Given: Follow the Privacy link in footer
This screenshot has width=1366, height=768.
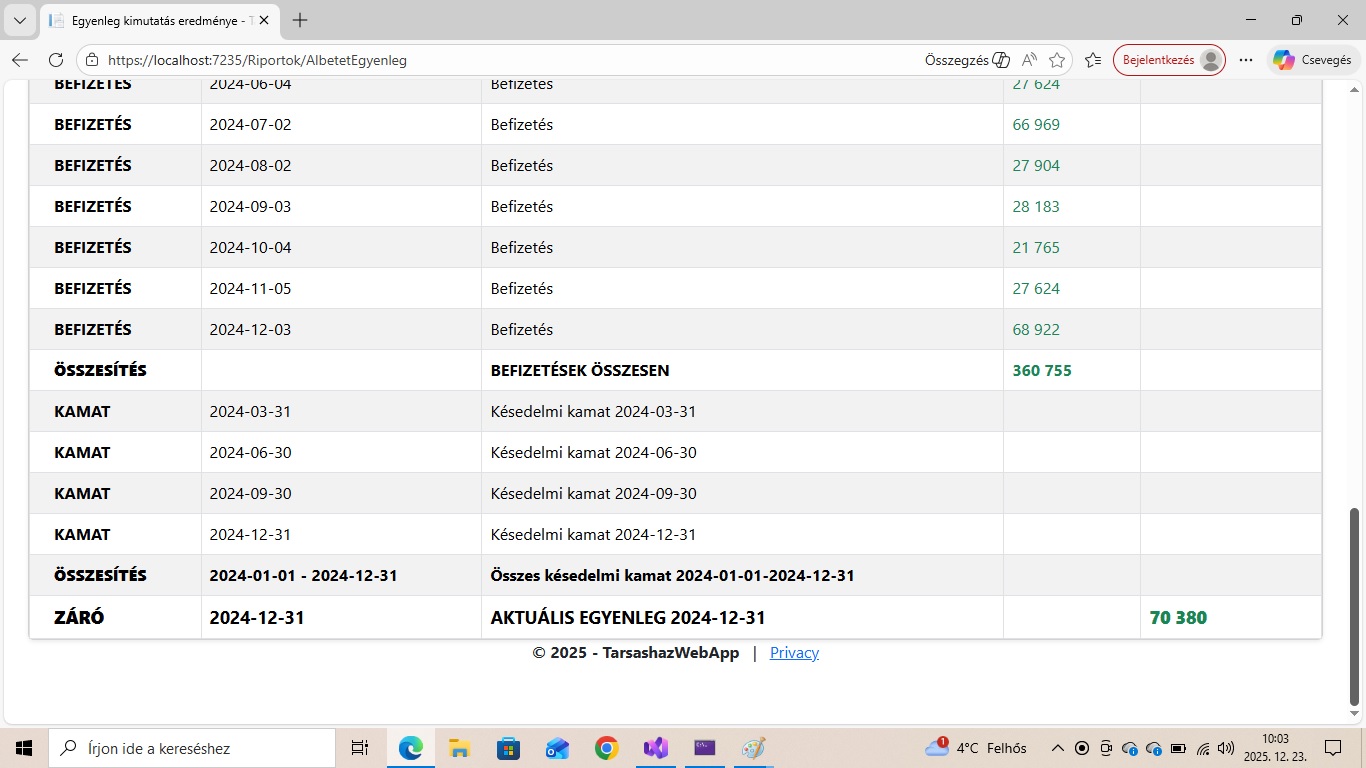Looking at the screenshot, I should click(x=794, y=653).
